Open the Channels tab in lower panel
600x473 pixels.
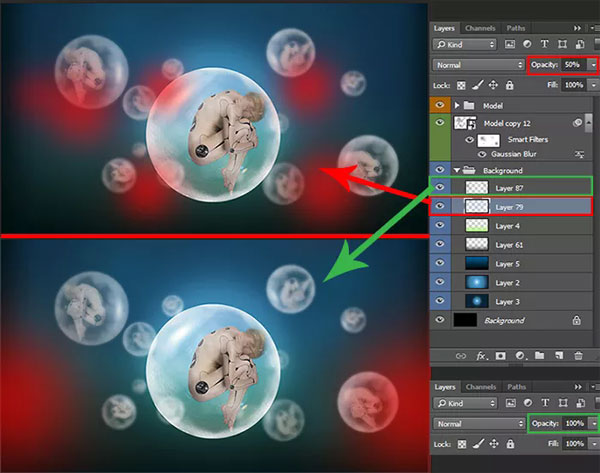coord(481,387)
